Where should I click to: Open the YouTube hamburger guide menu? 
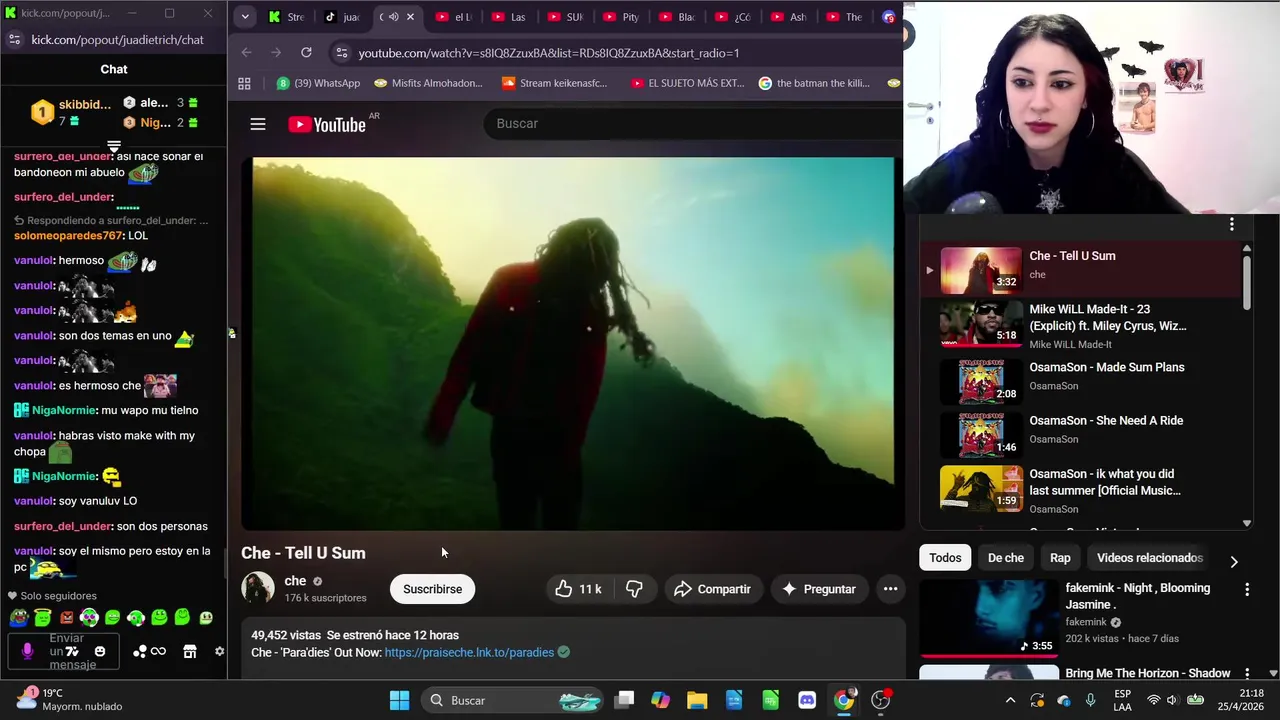[x=258, y=124]
